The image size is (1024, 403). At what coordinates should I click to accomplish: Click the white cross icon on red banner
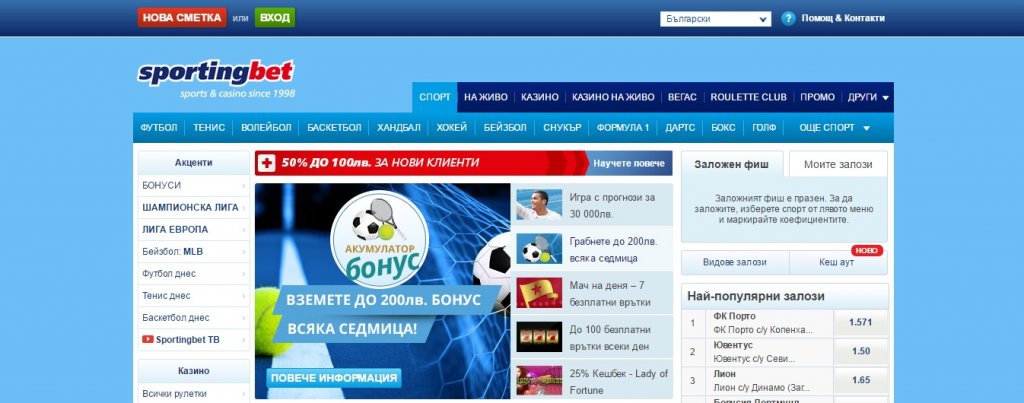pos(266,163)
